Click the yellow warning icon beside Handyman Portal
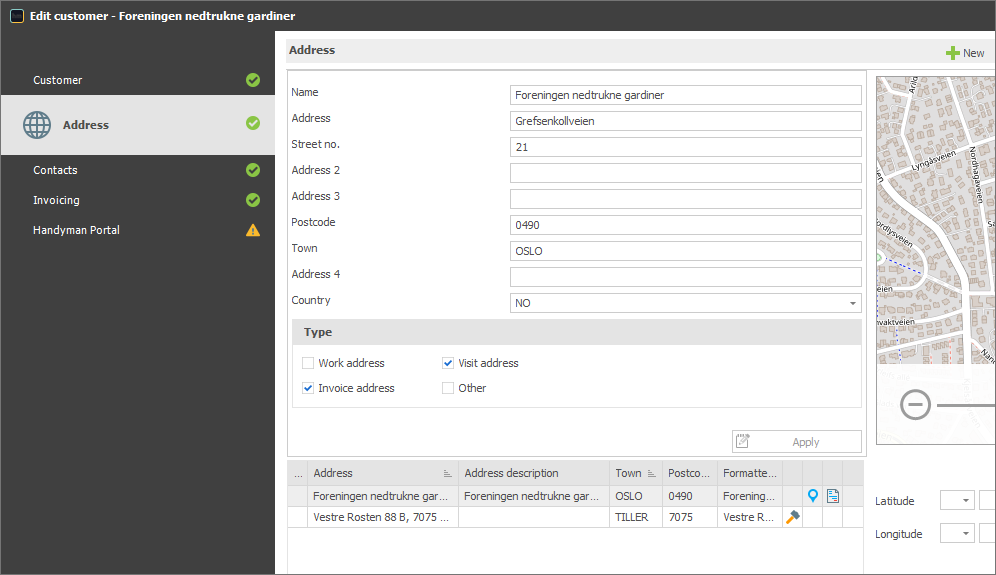Viewport: 996px width, 575px height. [253, 230]
